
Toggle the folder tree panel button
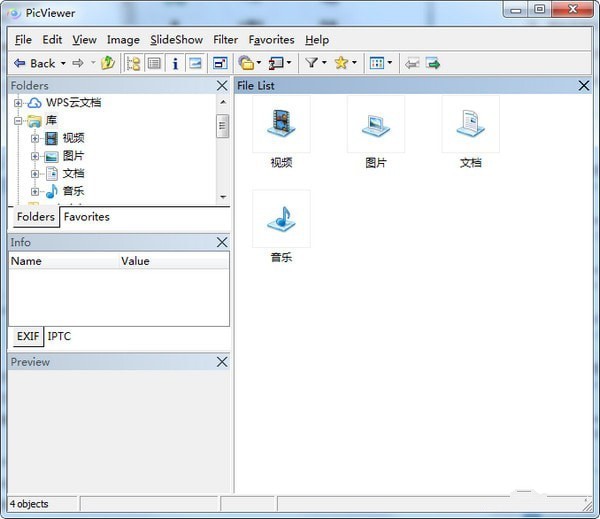point(133,63)
